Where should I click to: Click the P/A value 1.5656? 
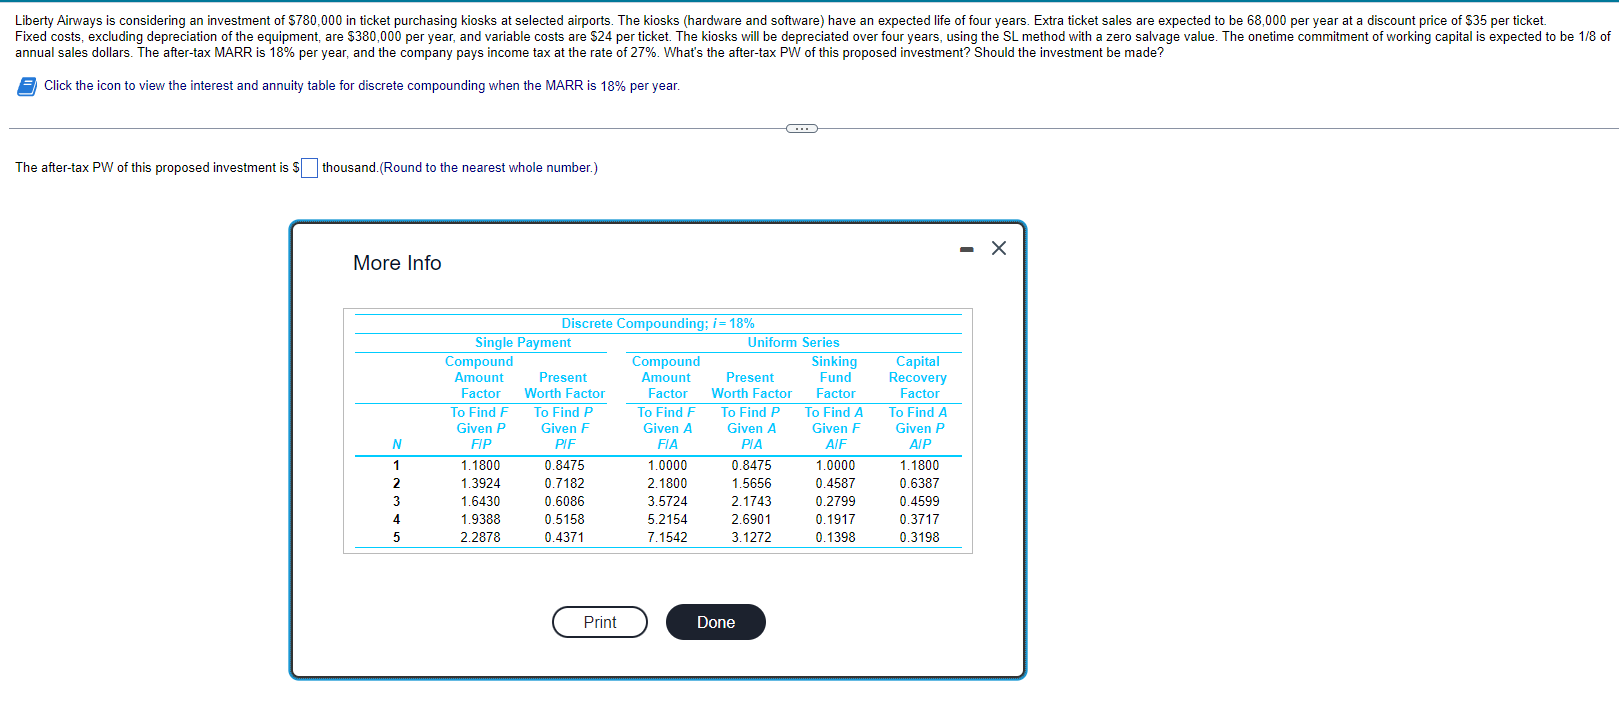pyautogui.click(x=751, y=483)
